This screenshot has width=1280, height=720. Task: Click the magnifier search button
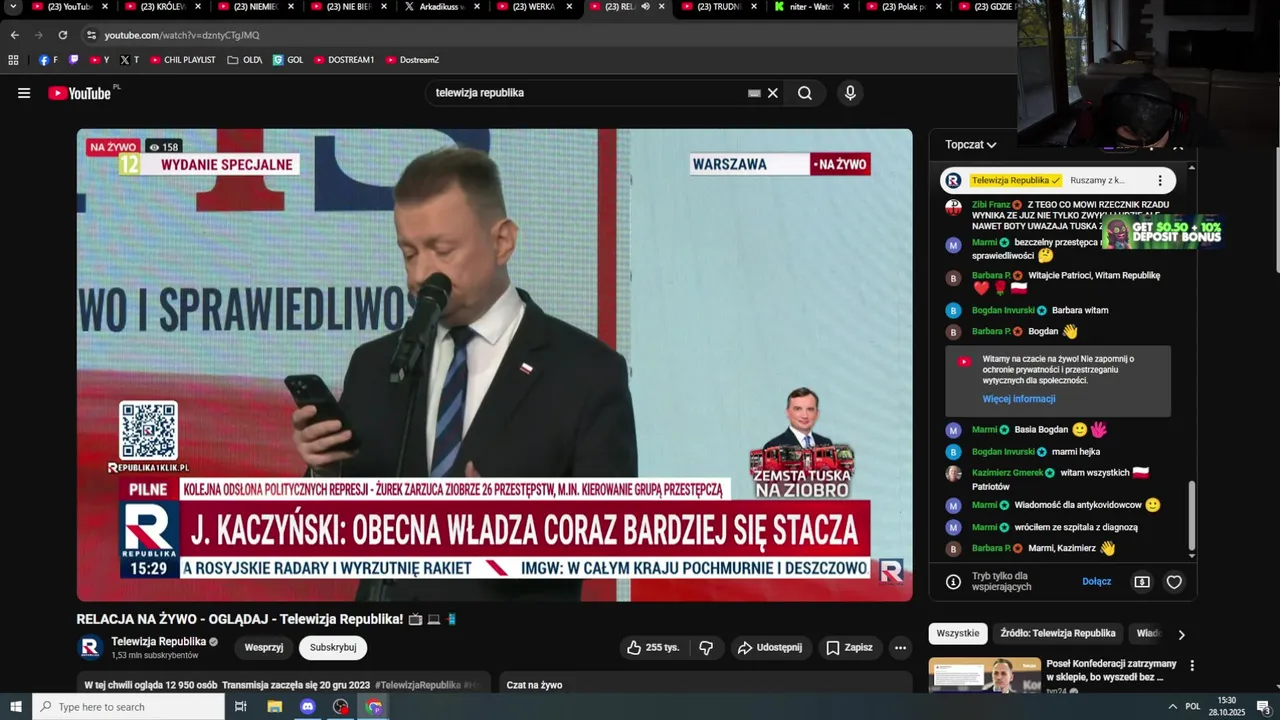coord(805,93)
